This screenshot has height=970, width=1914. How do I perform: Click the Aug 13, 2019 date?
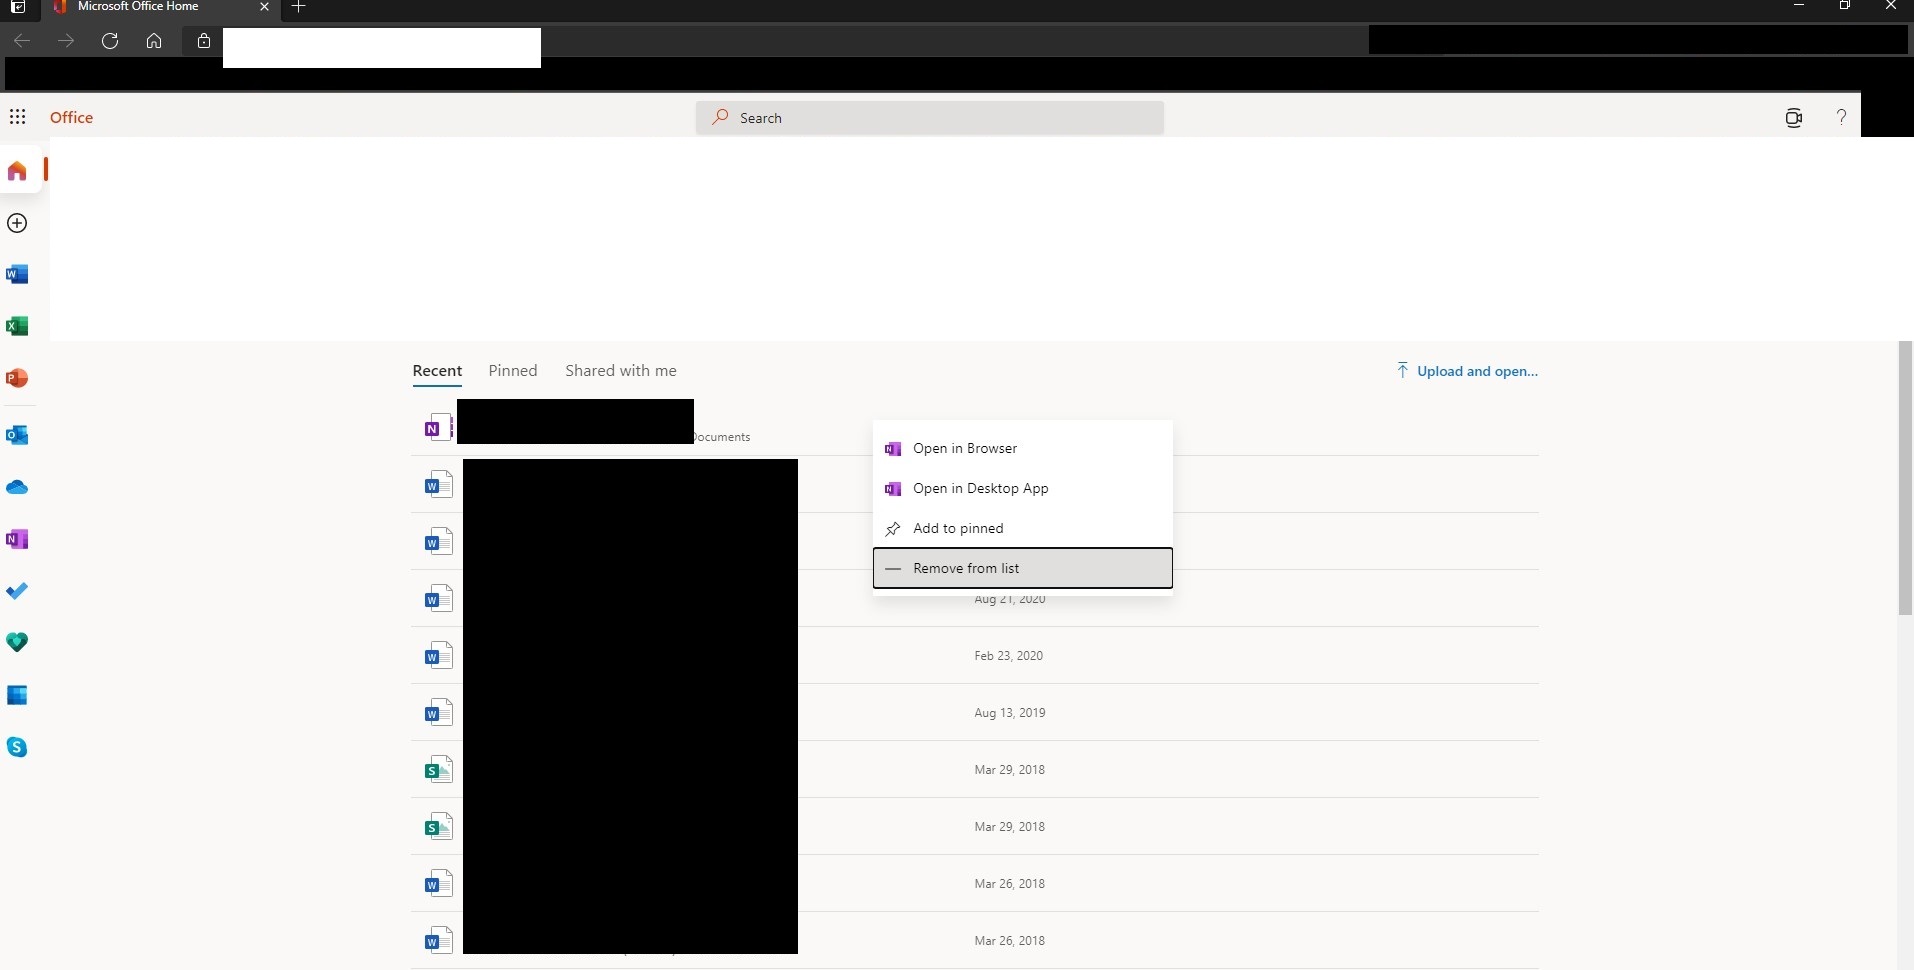1009,713
